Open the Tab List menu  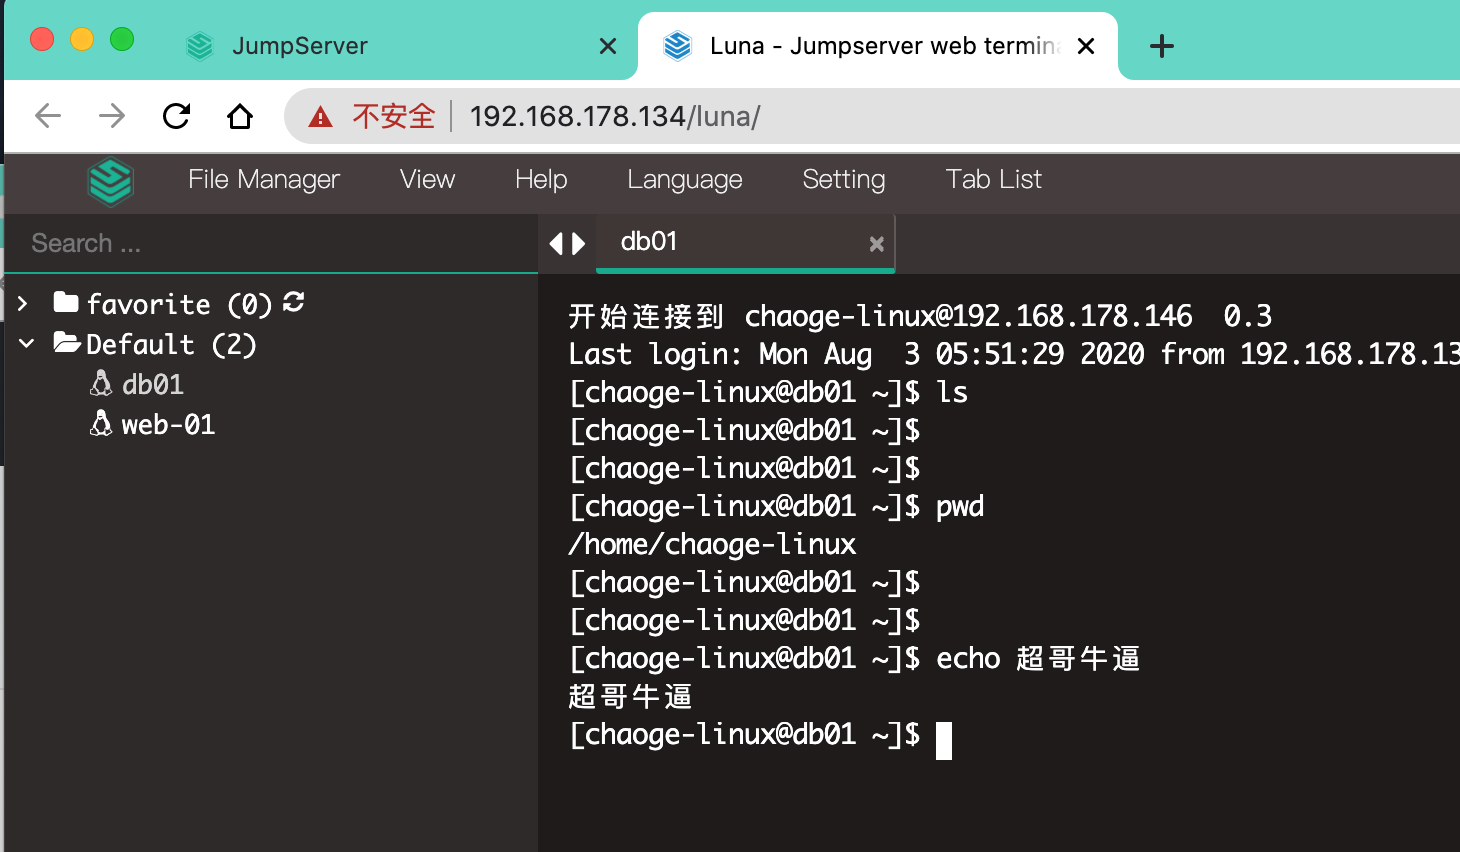[994, 180]
